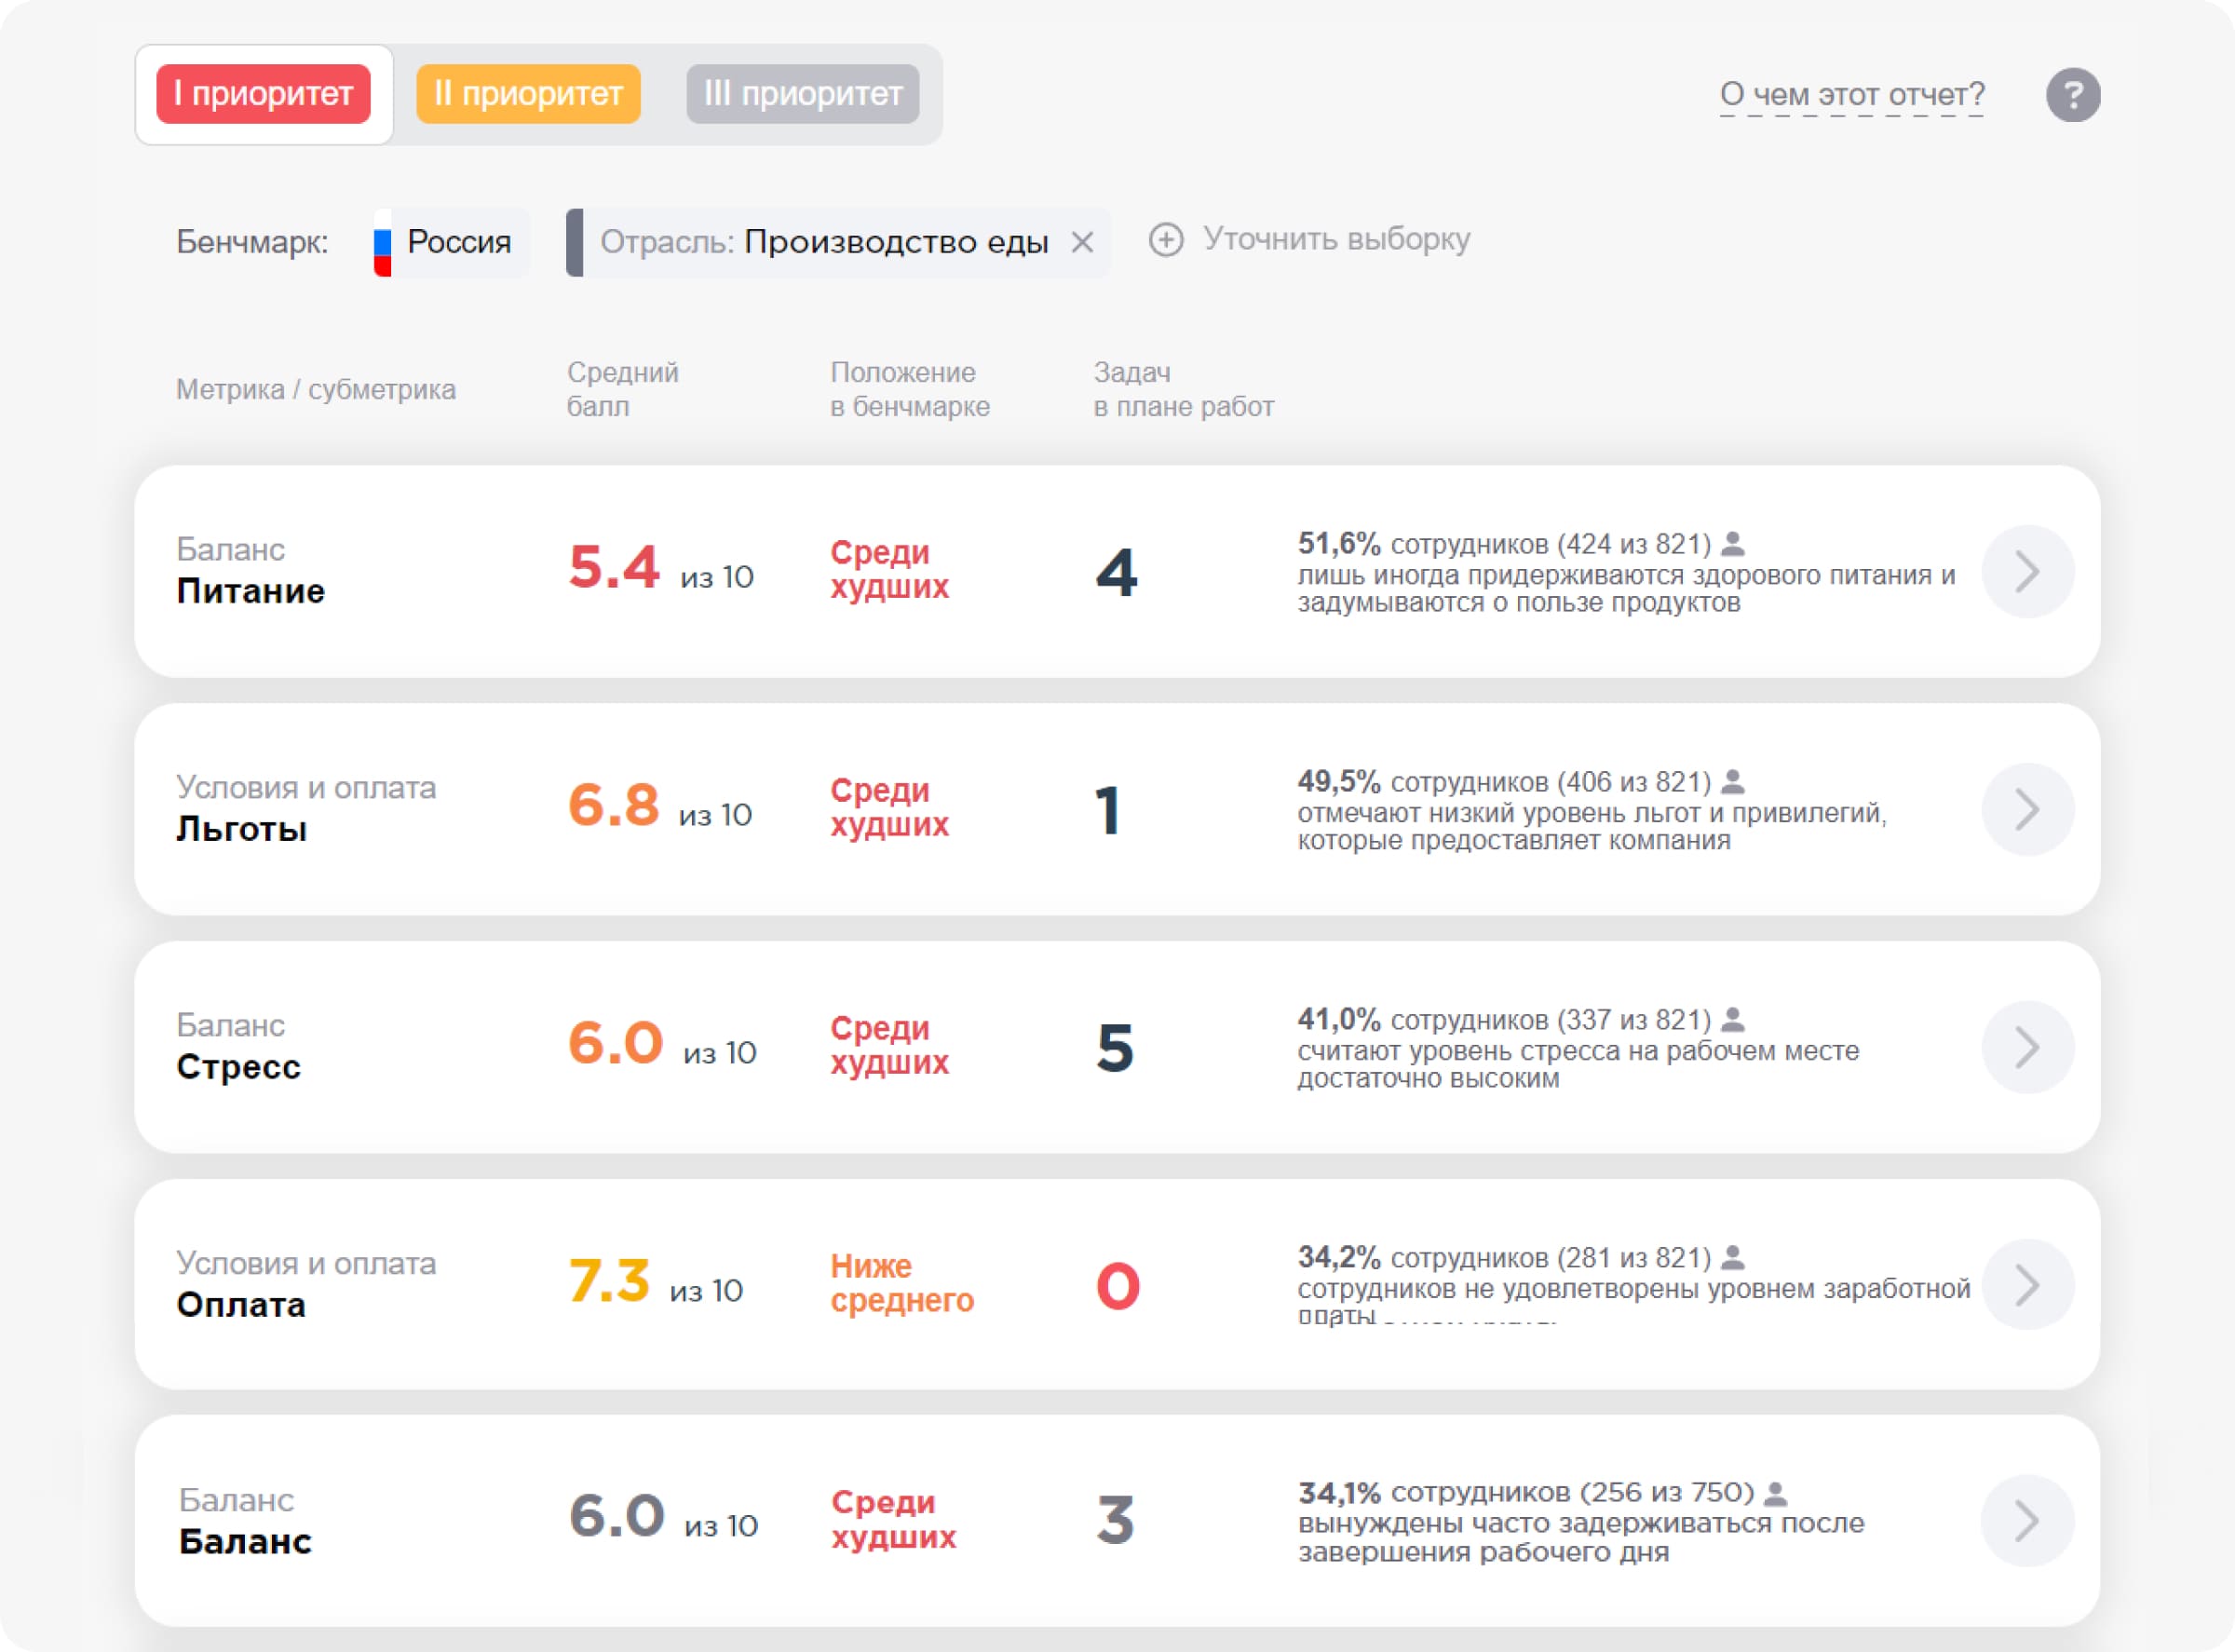Click the Ниже среднего benchmark status
The image size is (2235, 1652).
coord(902,1283)
